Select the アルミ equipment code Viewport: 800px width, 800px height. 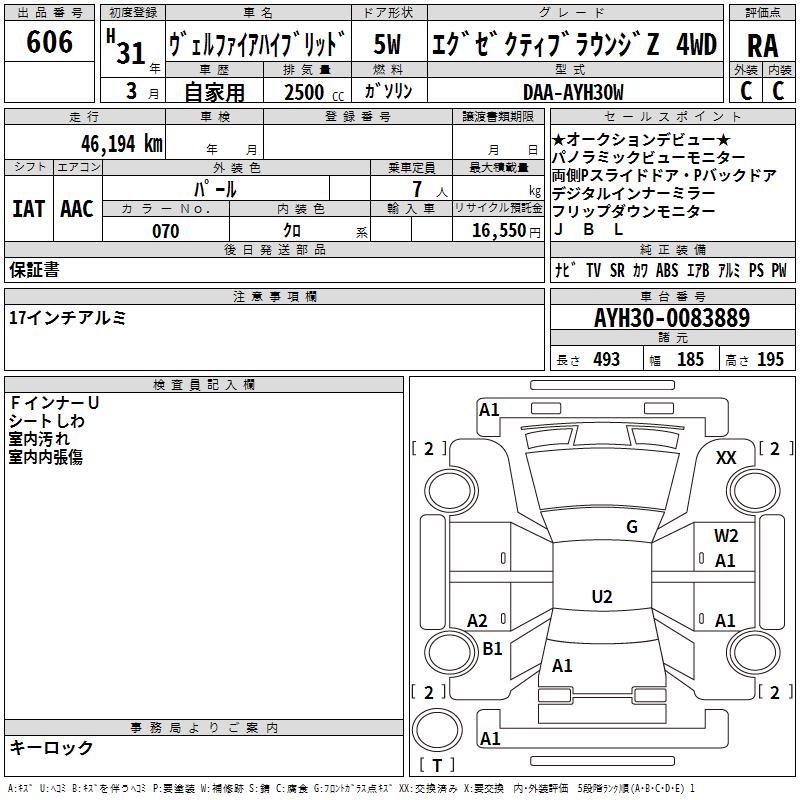729,270
